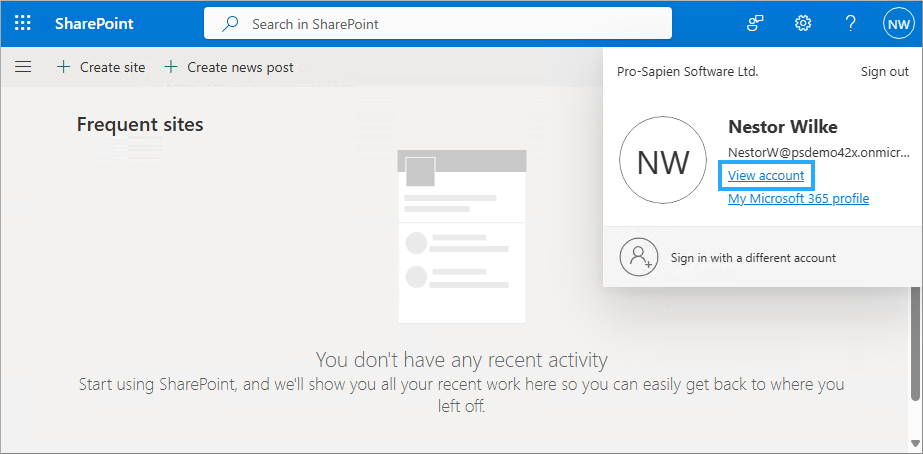
Task: Click "You don't have any recent activity" text
Action: point(462,359)
